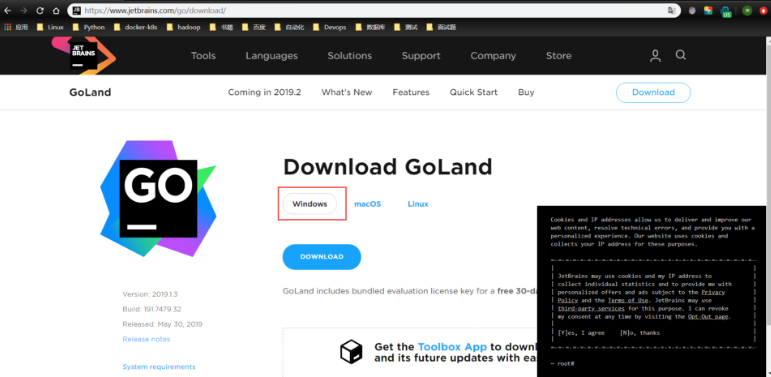Image resolution: width=771 pixels, height=377 pixels.
Task: Click the 'Download GoLand' heading
Action: 387,167
